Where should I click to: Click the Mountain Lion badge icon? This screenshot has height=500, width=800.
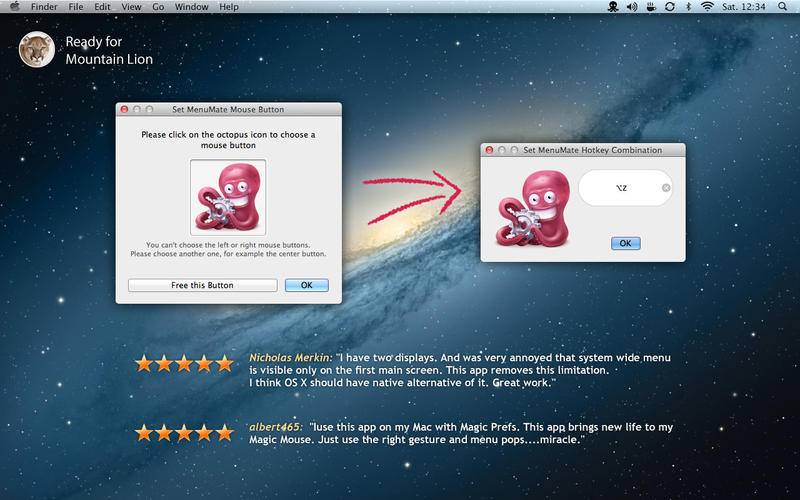pos(37,49)
